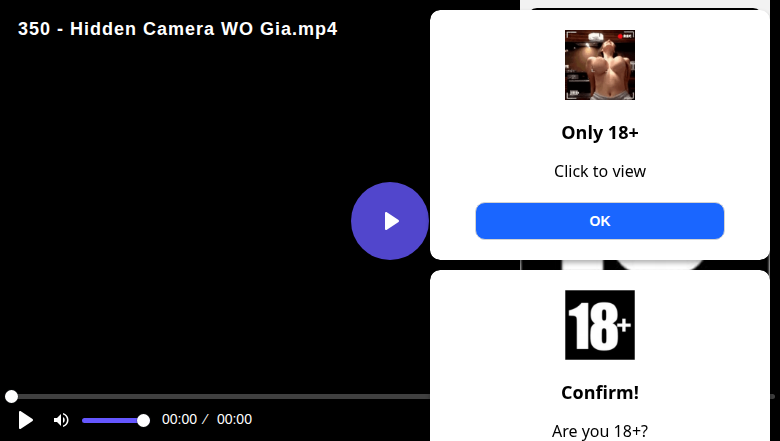Click the 'Are you 18+?' text
The image size is (780, 441).
coord(599,431)
